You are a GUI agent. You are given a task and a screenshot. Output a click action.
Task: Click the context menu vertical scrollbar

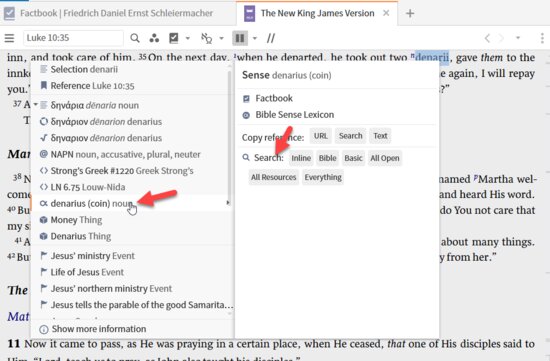(x=230, y=137)
